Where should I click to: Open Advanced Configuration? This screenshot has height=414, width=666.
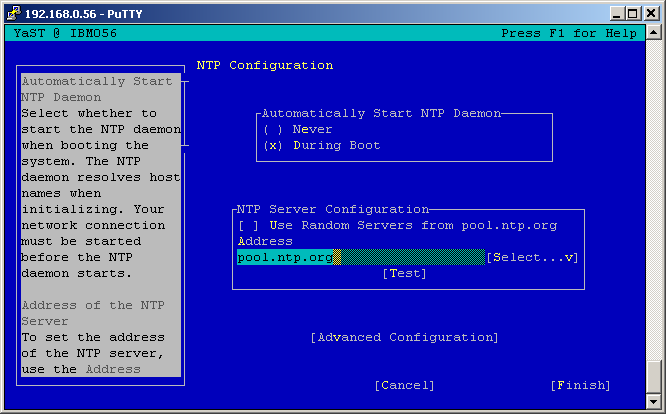pos(404,337)
